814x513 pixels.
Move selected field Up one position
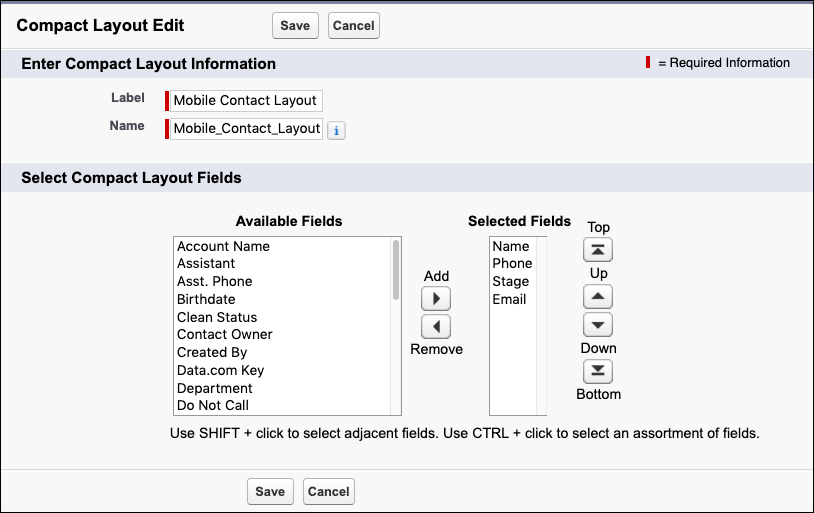tap(598, 297)
